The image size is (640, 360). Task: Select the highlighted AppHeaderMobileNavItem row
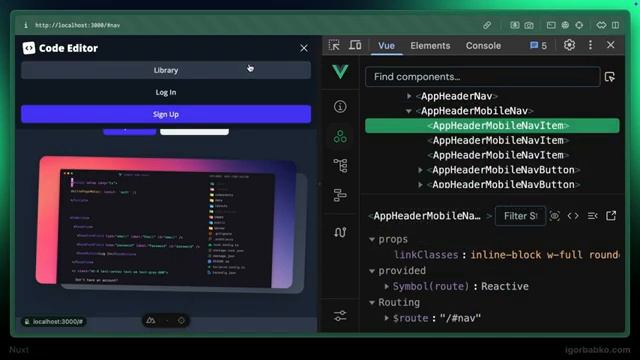(492, 126)
